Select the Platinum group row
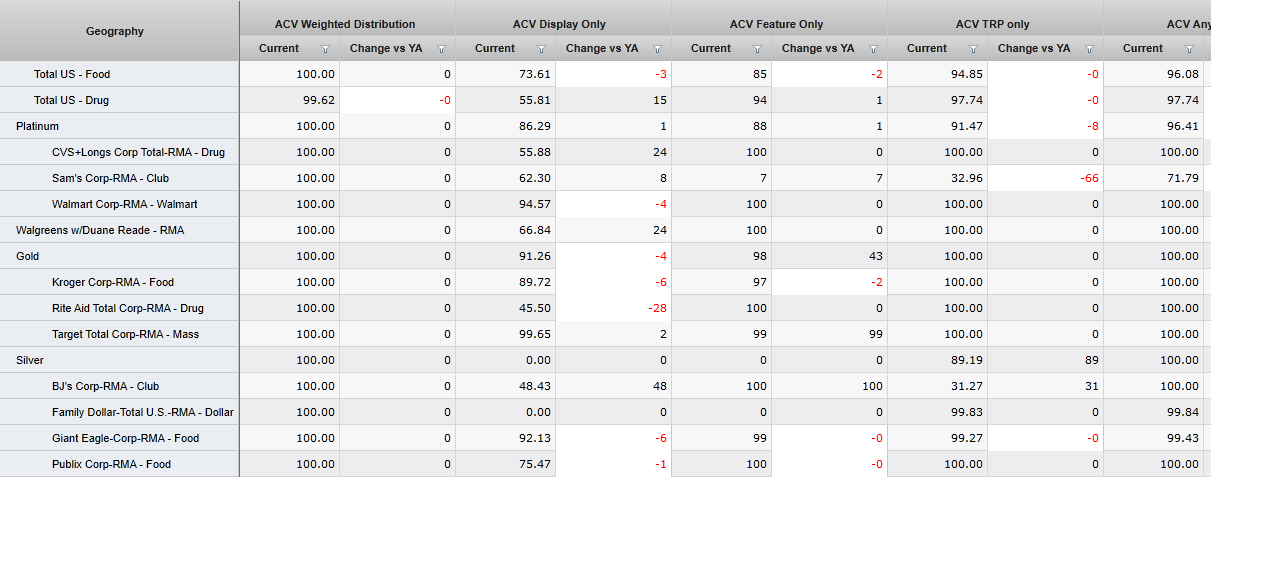The height and width of the screenshot is (587, 1268). tap(37, 126)
